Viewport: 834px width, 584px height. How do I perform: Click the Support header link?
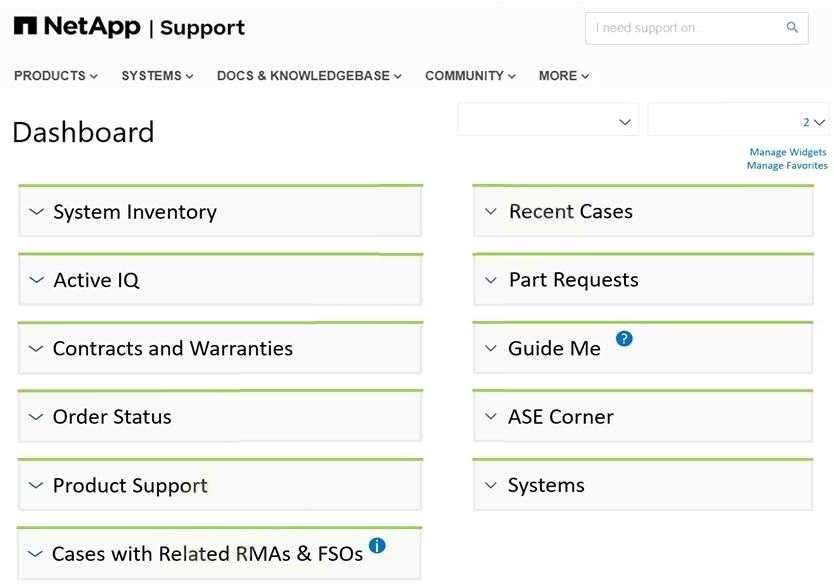click(x=202, y=28)
